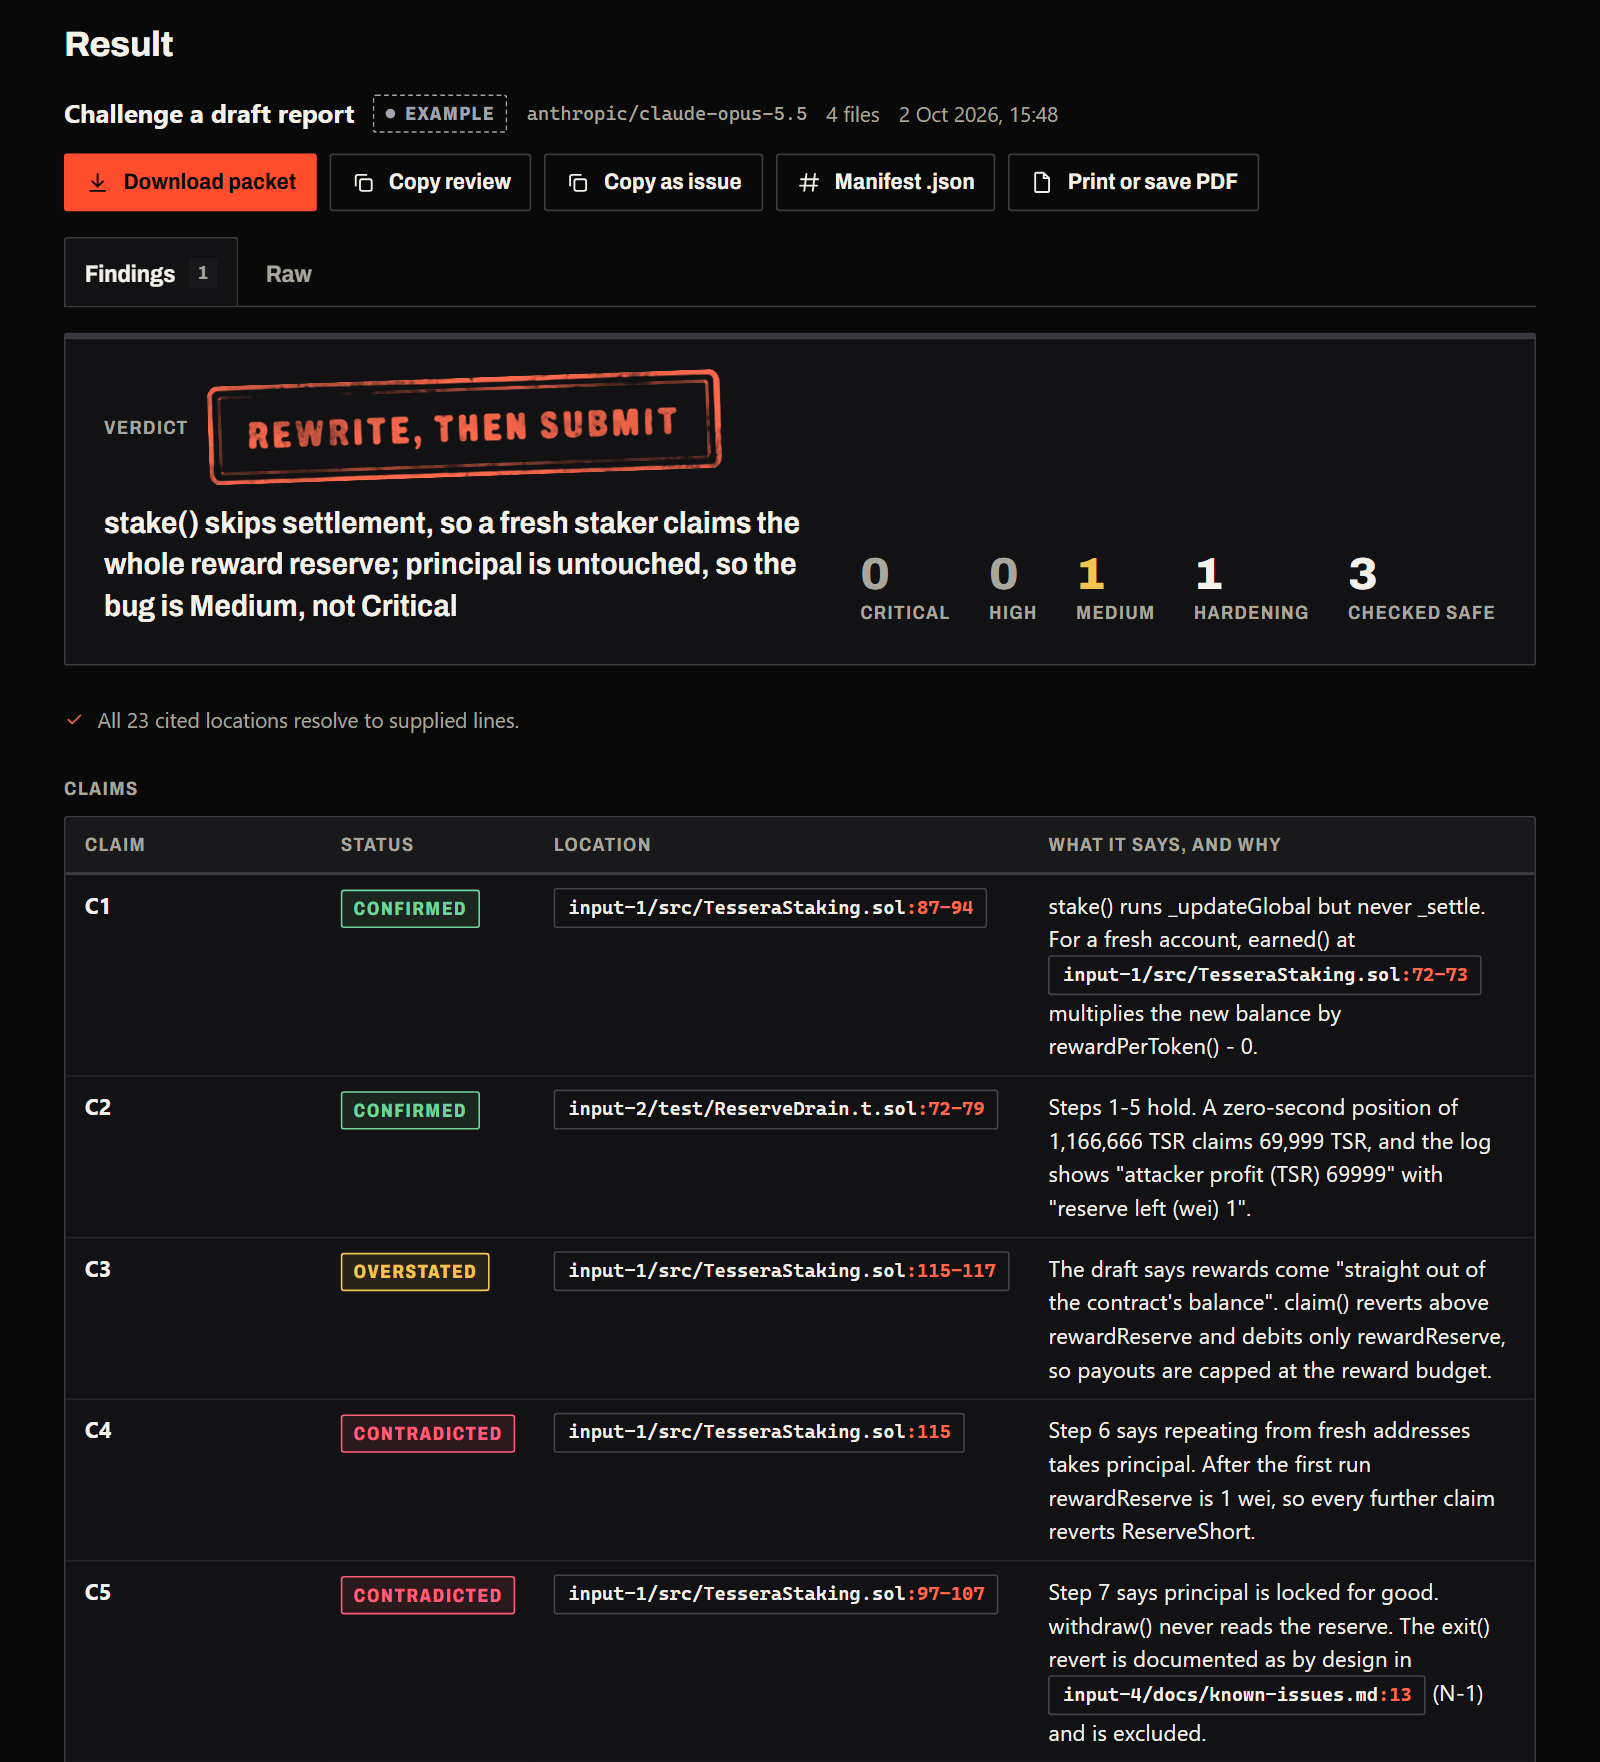
Task: Click the CHECKED SAFE count of 3
Action: (1362, 574)
